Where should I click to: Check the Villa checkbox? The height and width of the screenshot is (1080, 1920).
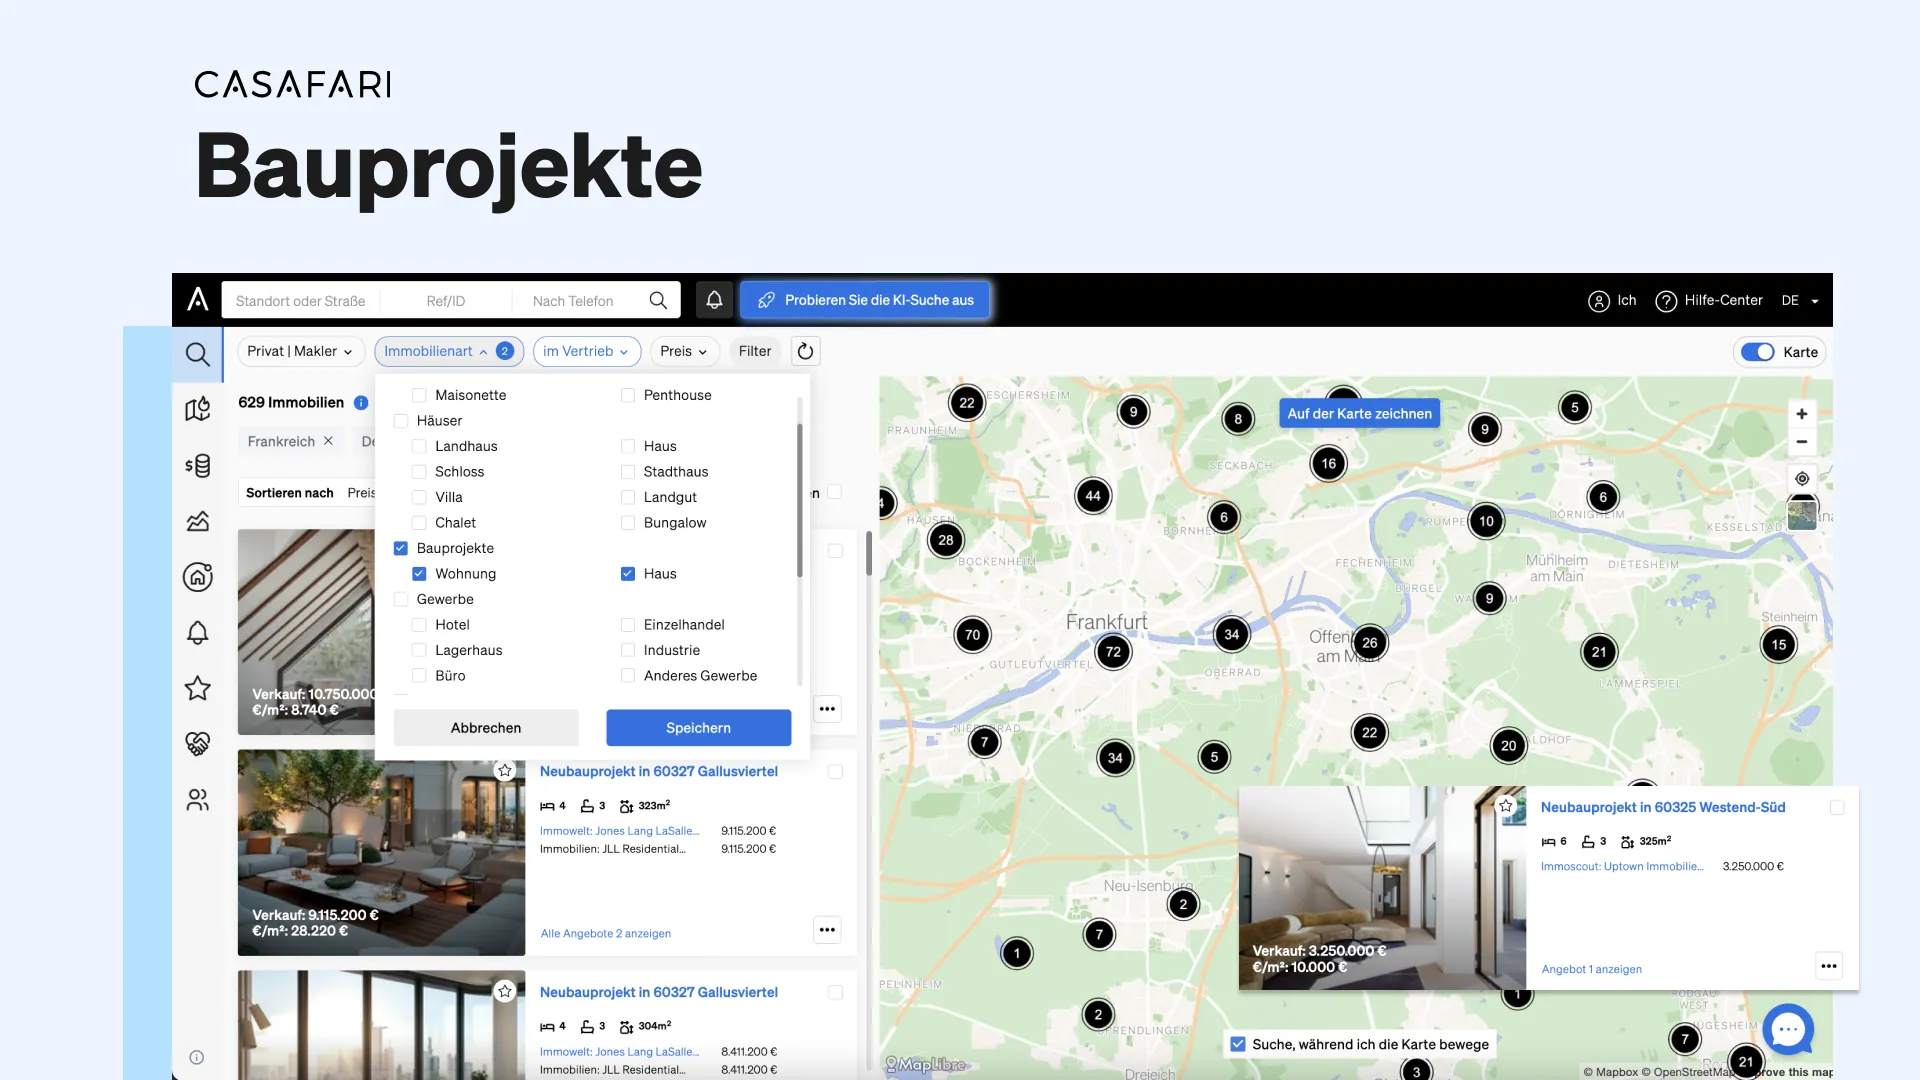pos(419,497)
